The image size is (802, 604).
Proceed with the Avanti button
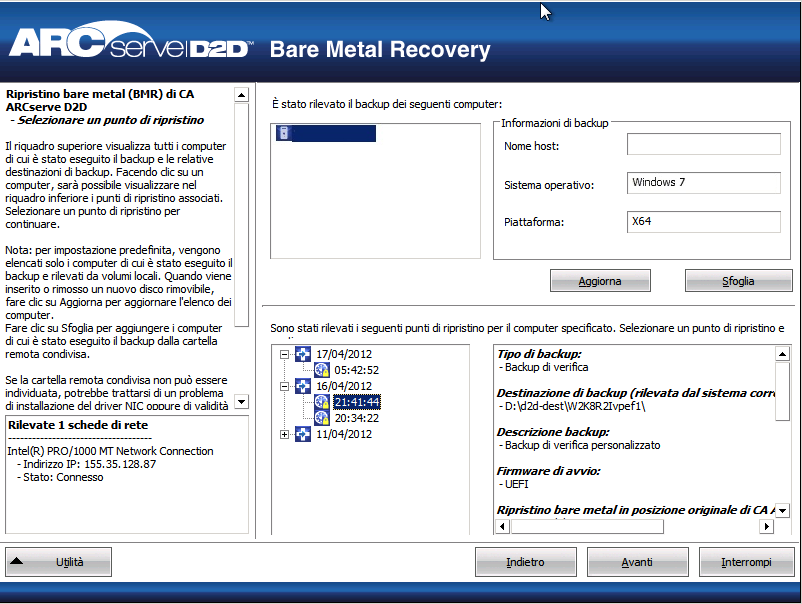coord(637,562)
